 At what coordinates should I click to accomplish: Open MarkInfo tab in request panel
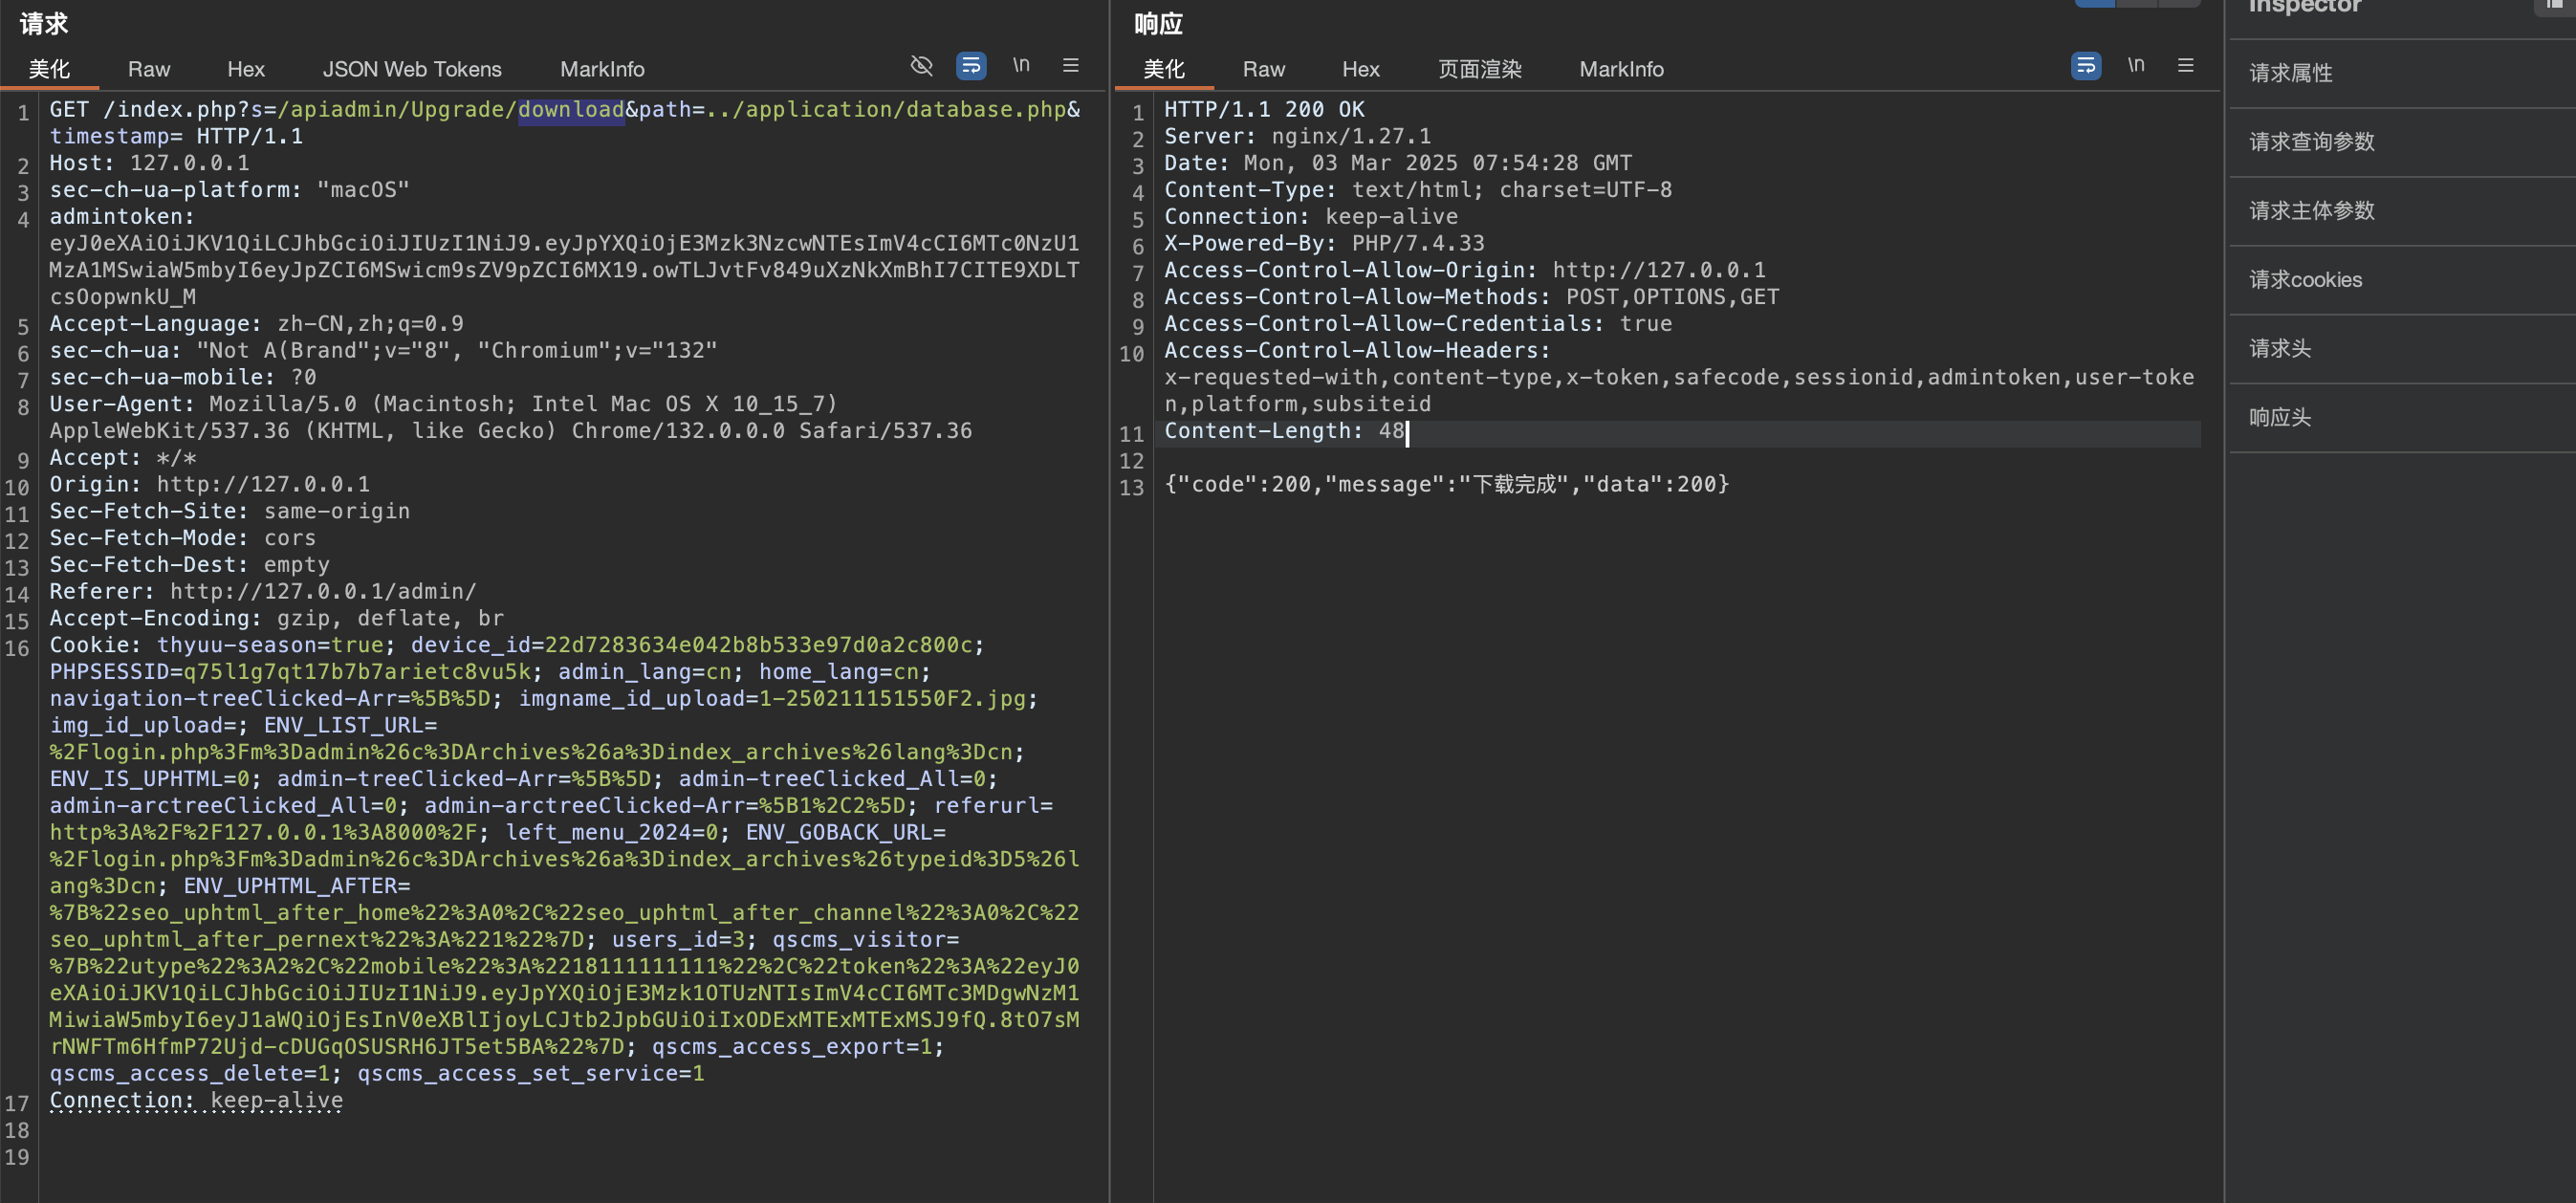(x=602, y=69)
